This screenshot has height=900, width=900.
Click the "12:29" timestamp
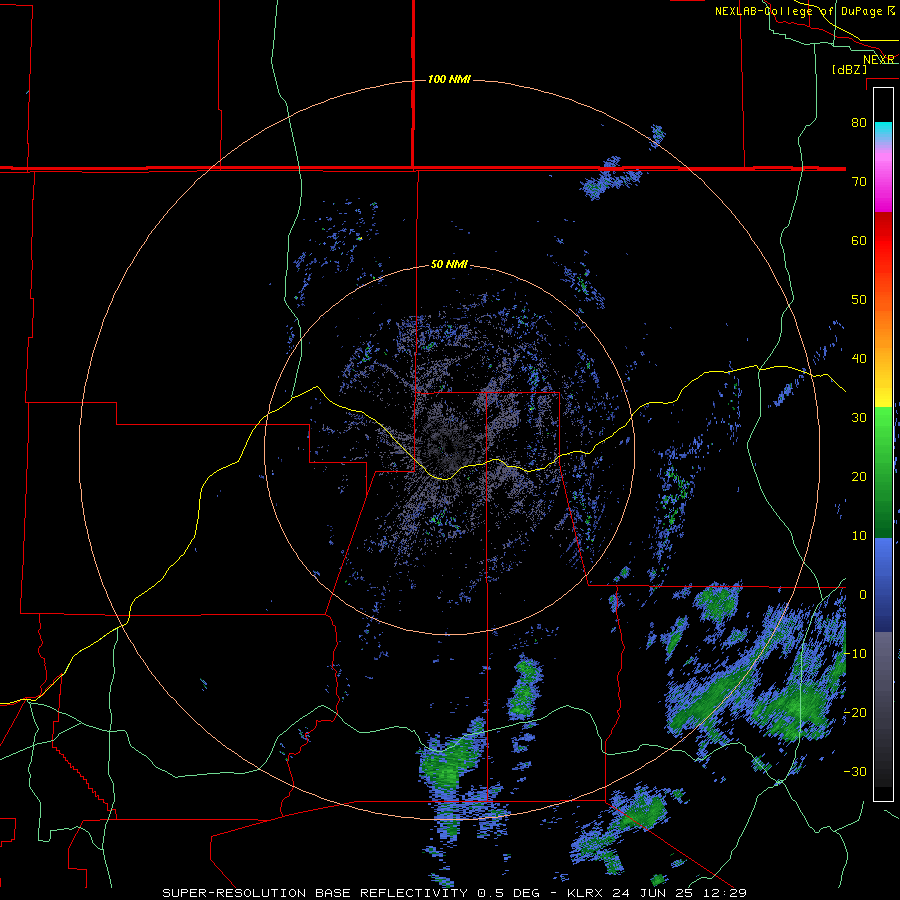point(724,893)
